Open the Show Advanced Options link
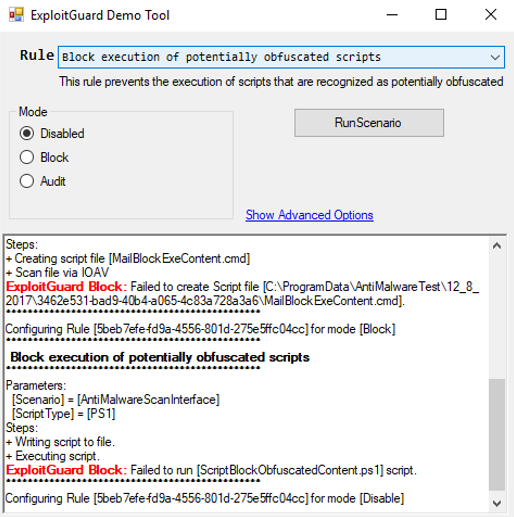Image resolution: width=514 pixels, height=517 pixels. pos(309,215)
